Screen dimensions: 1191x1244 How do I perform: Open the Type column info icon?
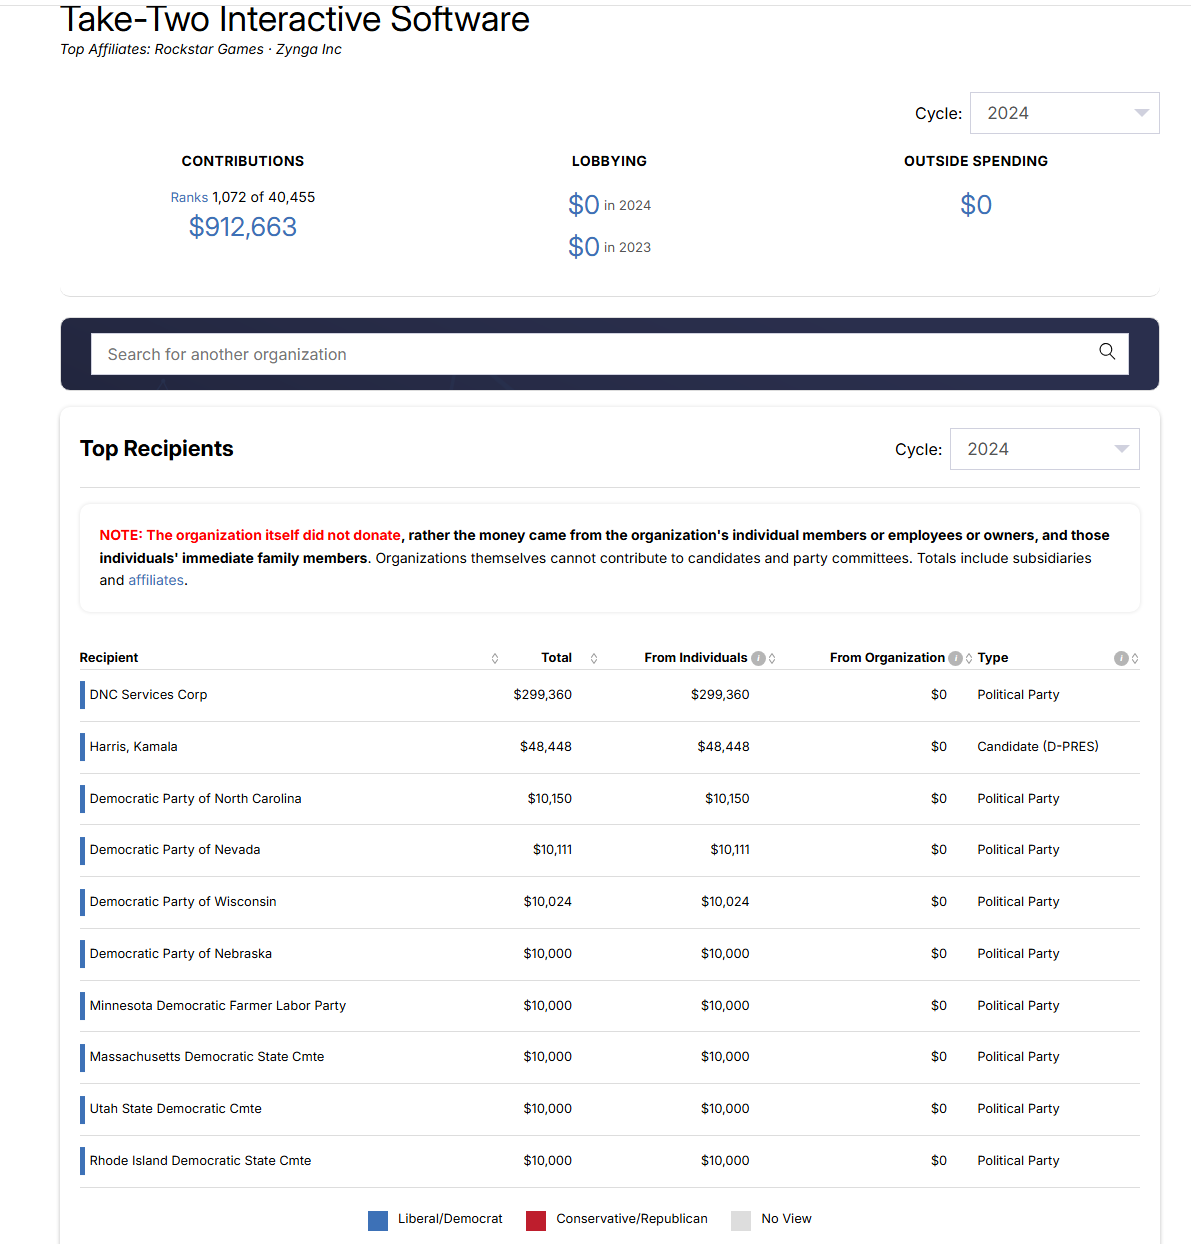(1121, 658)
